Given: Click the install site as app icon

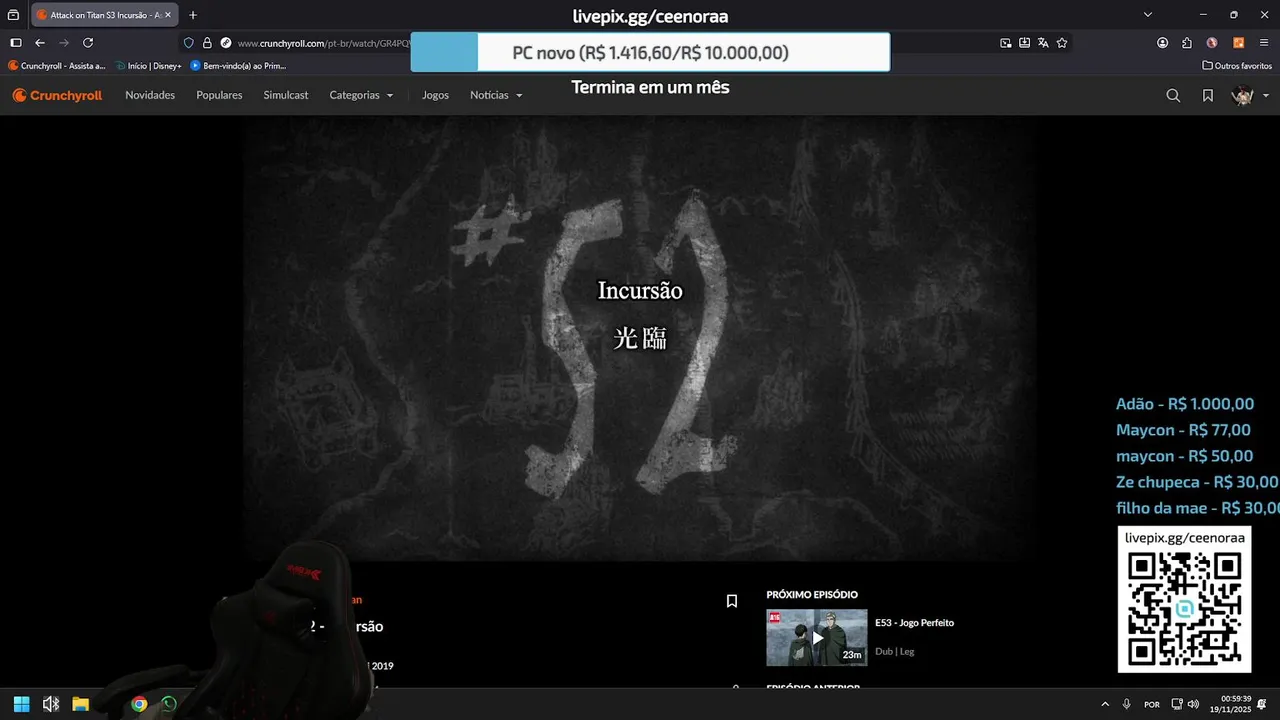Looking at the screenshot, I should coord(1024,43).
